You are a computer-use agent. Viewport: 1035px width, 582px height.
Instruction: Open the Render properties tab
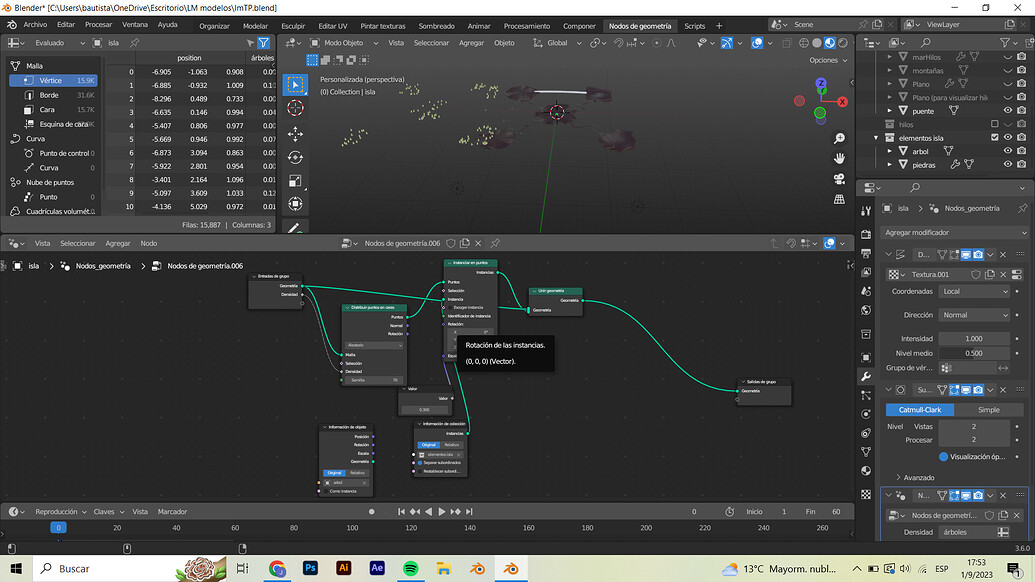[865, 234]
